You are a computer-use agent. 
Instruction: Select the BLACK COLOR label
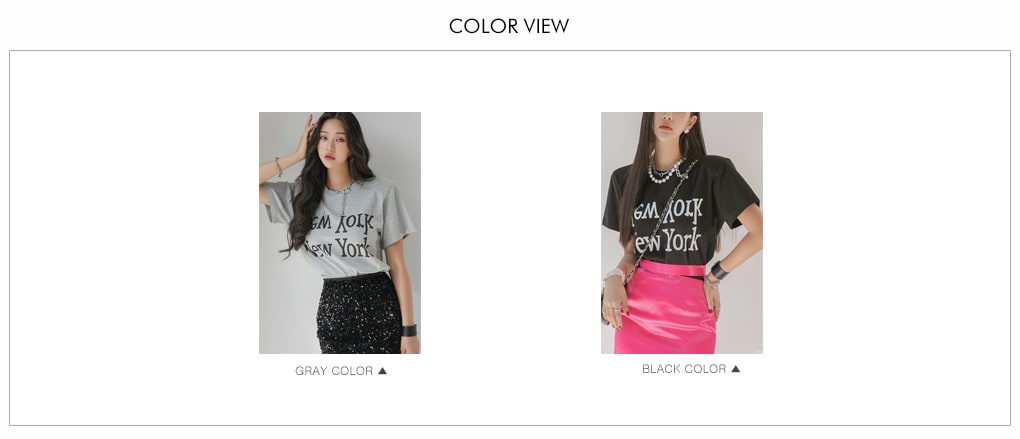point(684,369)
